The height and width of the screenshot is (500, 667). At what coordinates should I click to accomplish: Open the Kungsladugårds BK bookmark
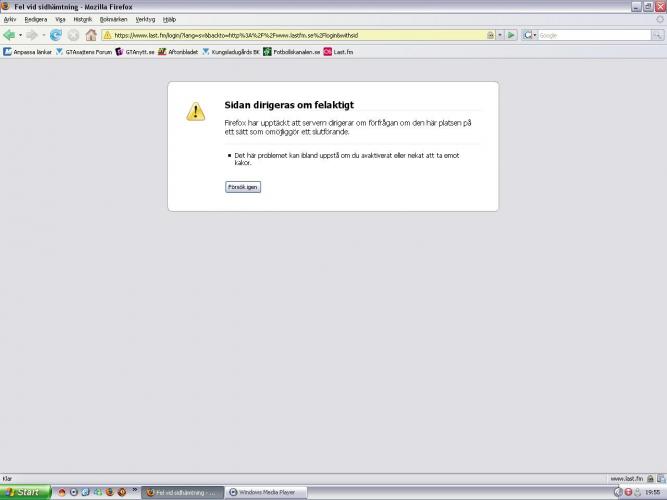pyautogui.click(x=231, y=52)
